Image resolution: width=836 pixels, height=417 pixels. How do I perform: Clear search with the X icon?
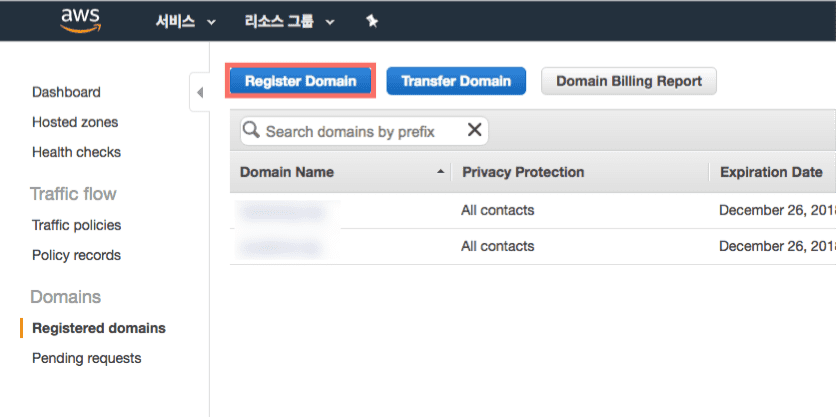474,130
